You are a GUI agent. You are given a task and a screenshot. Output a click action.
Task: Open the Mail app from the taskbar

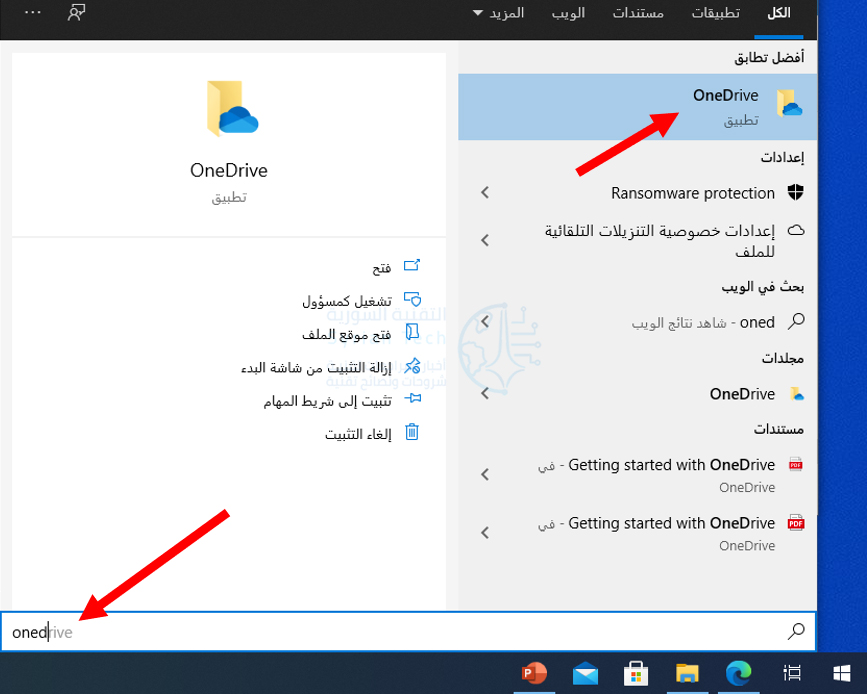tap(585, 673)
